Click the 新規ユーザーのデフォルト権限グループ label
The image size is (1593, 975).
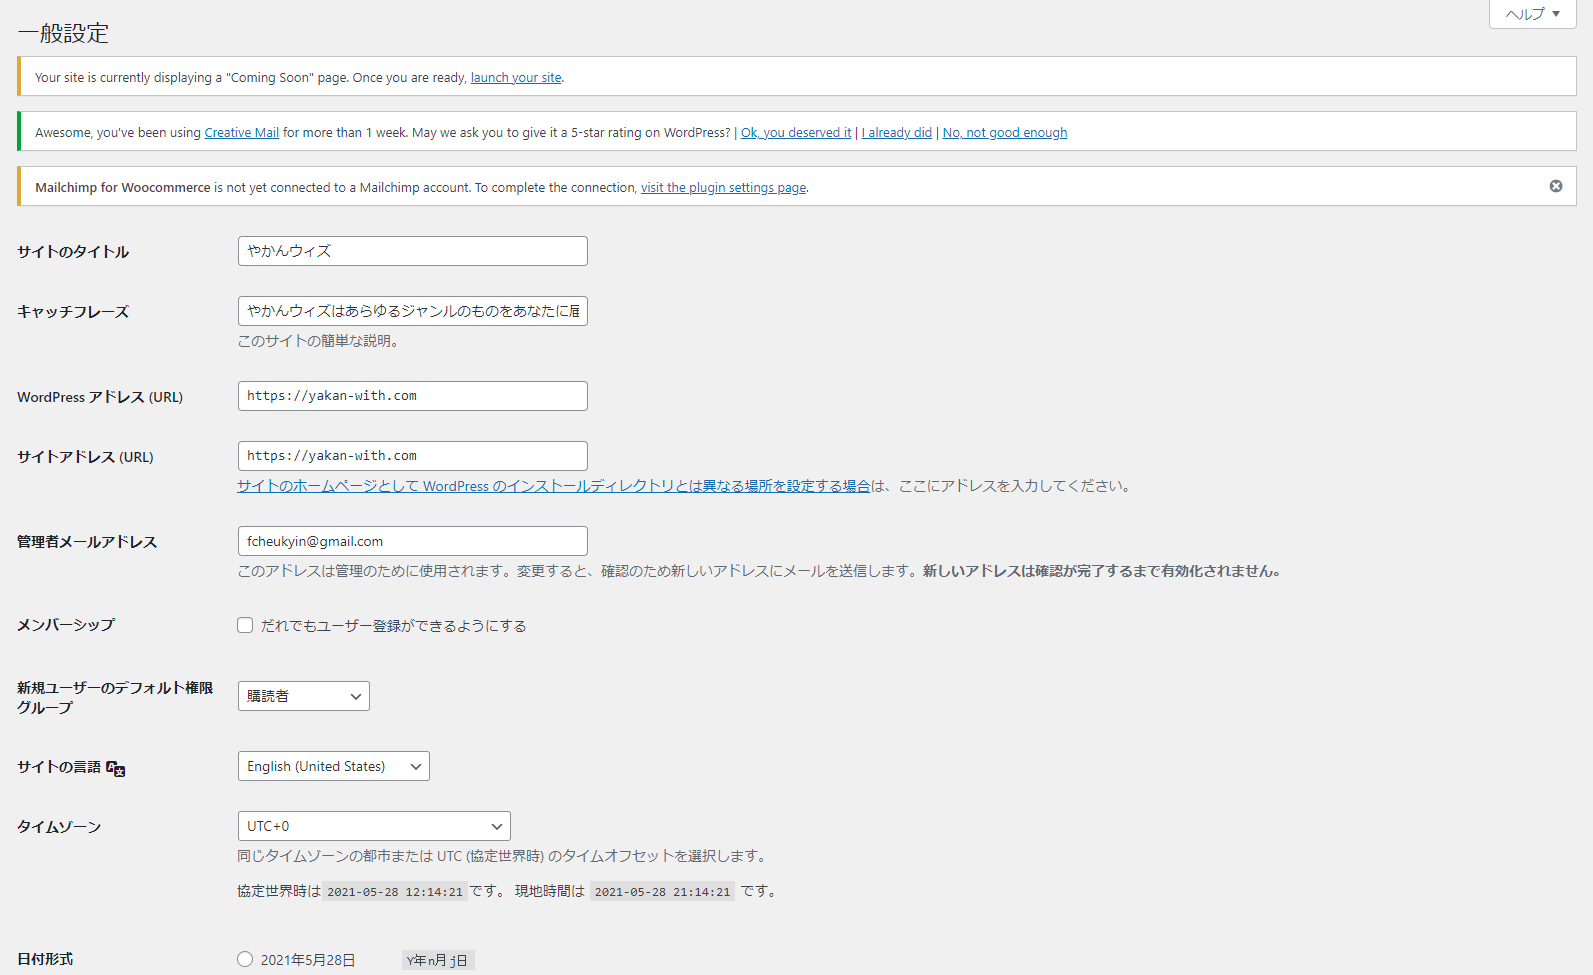pyautogui.click(x=115, y=697)
